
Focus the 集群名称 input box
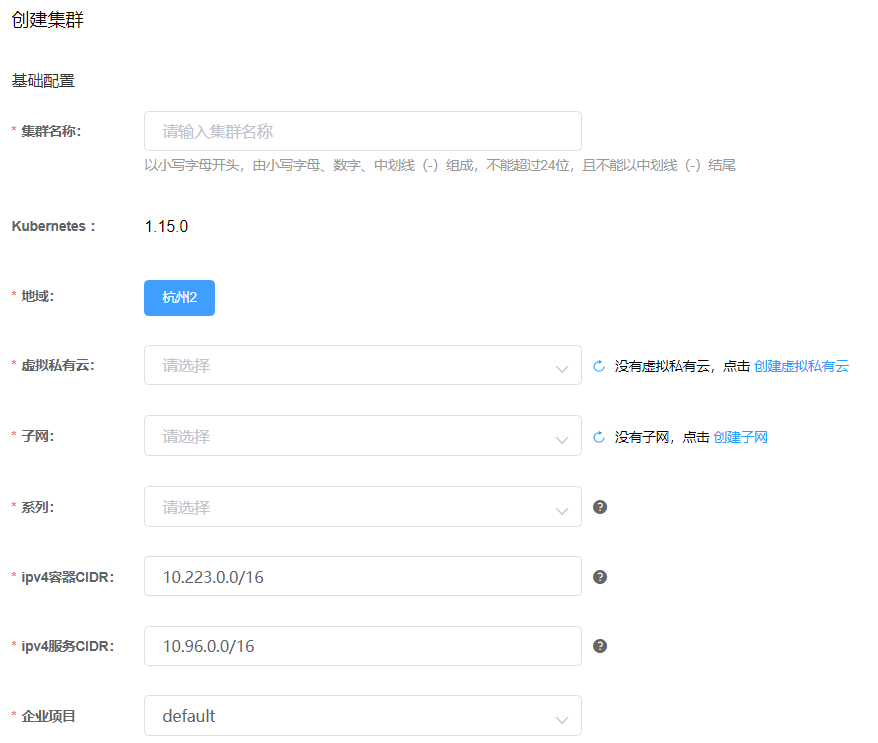(362, 131)
